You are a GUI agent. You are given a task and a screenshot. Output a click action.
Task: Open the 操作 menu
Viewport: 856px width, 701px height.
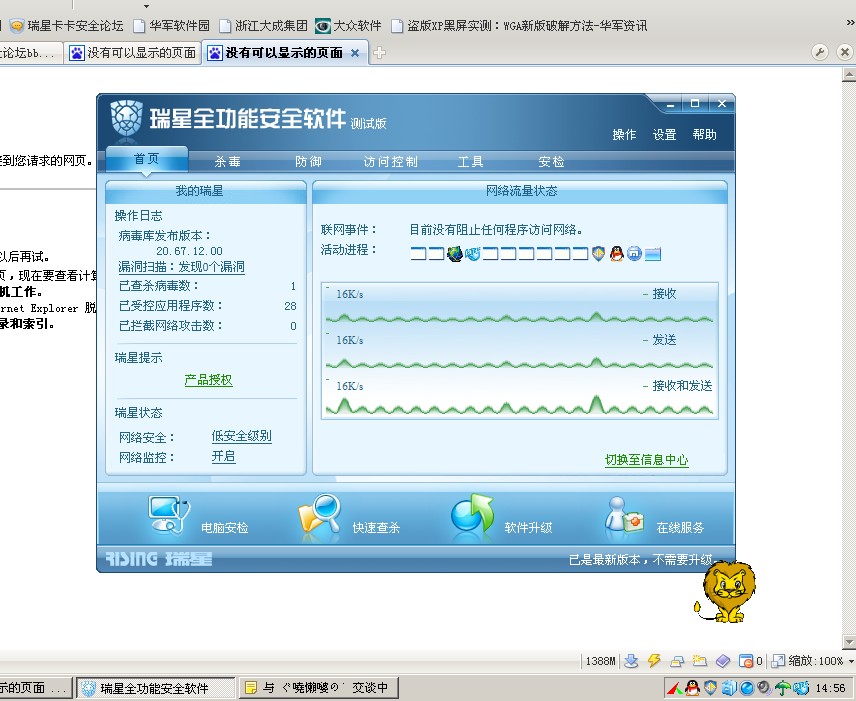tap(625, 134)
